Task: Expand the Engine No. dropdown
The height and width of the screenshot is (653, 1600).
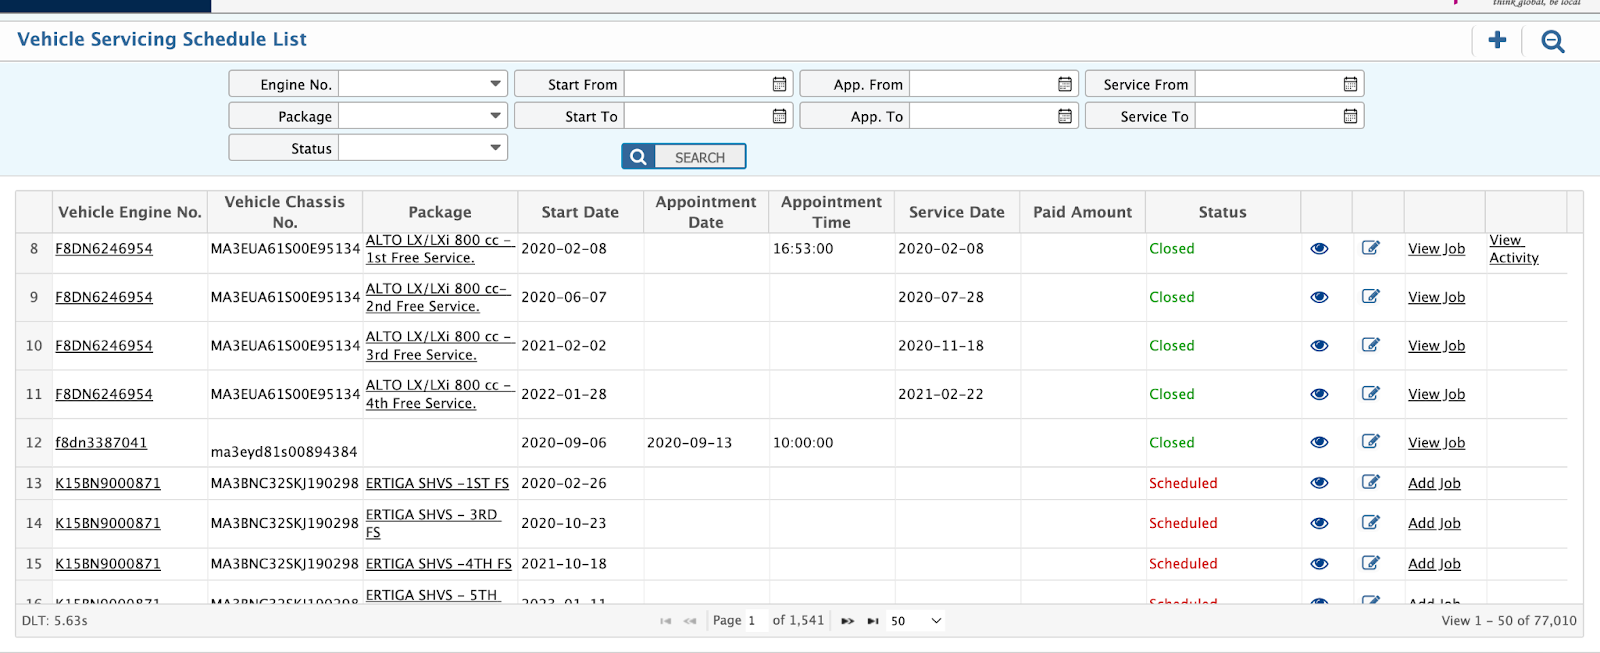Action: click(x=495, y=84)
